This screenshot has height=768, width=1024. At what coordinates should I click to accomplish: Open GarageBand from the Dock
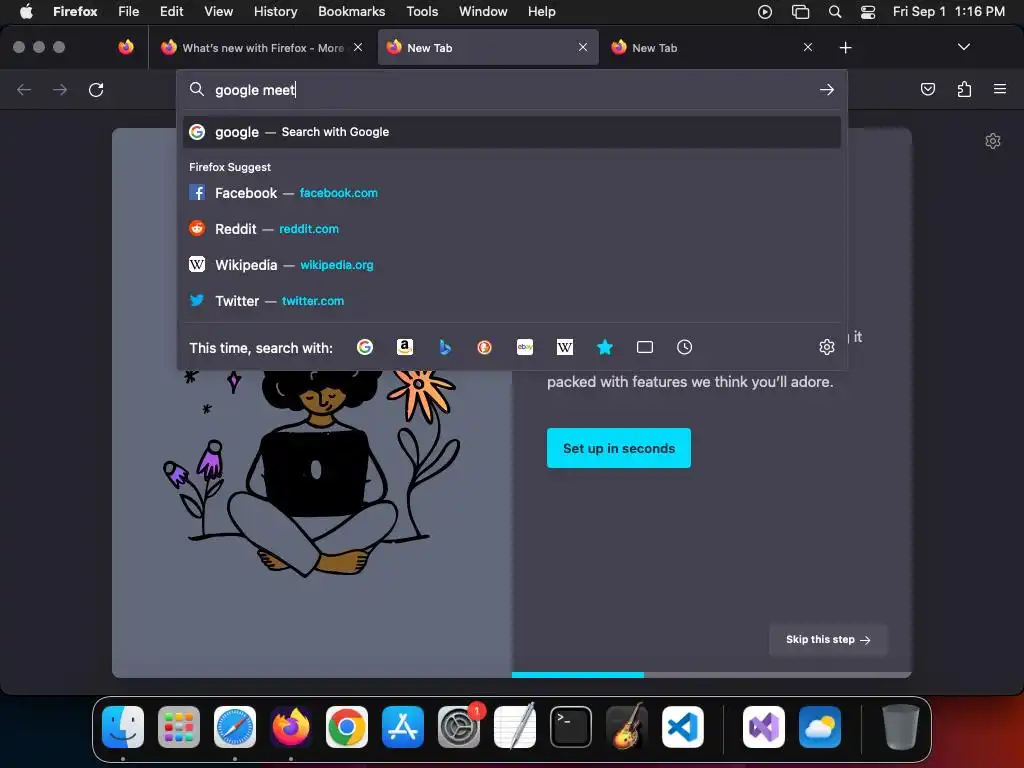[627, 727]
